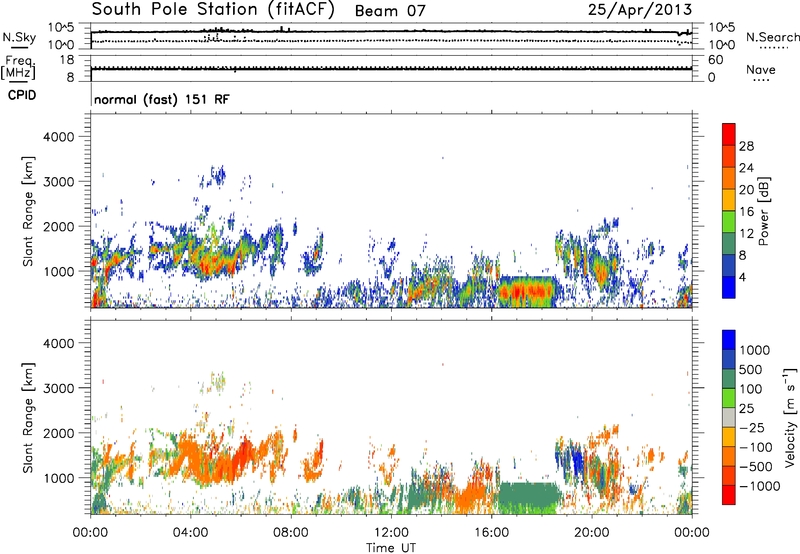
Task: Click the '28' tick on the power colorbar
Action: coord(746,146)
